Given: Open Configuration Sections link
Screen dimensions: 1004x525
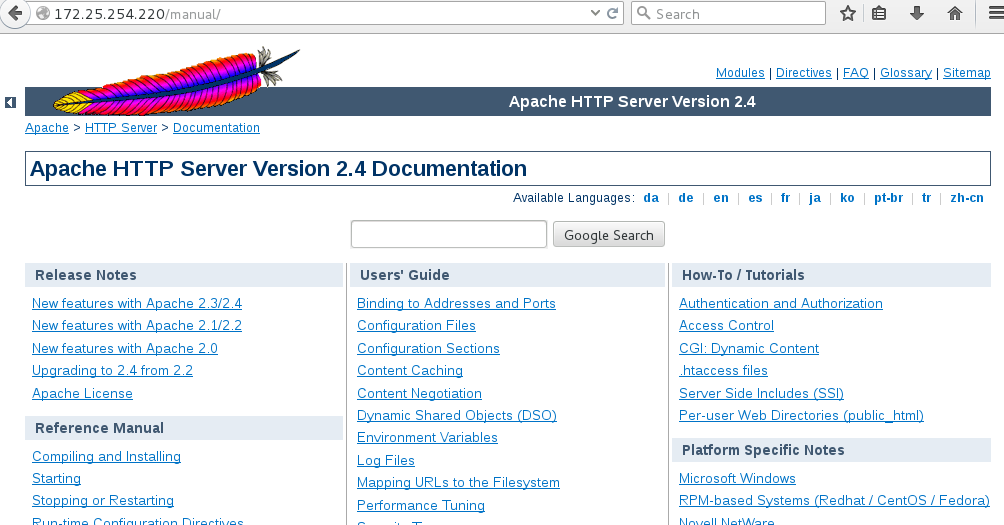Looking at the screenshot, I should pos(428,348).
